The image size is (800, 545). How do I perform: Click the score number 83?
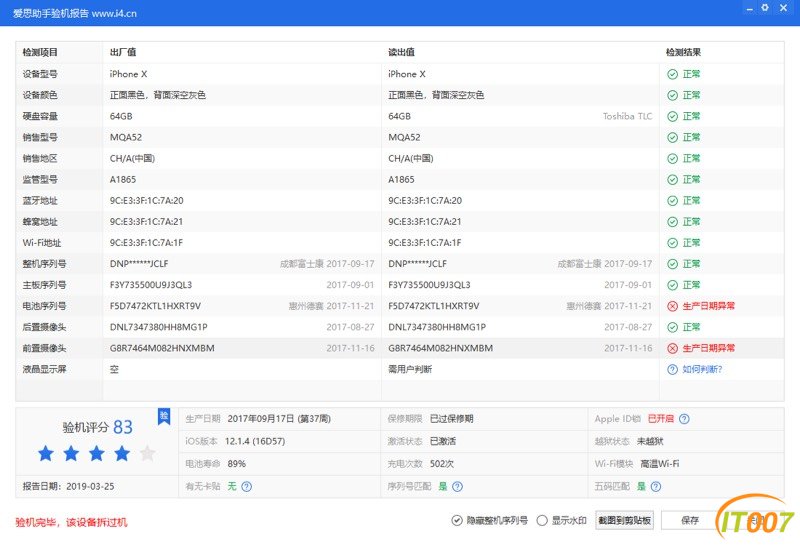pyautogui.click(x=123, y=427)
